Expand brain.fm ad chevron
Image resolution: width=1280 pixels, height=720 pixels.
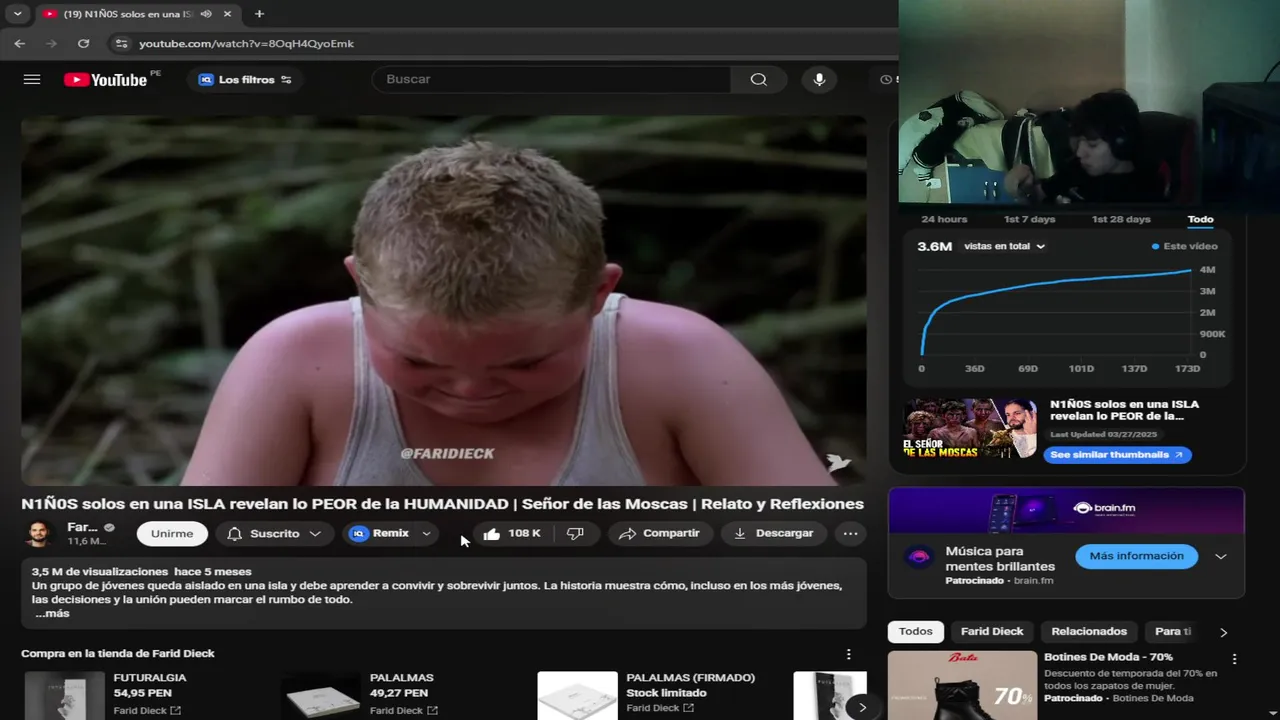click(1221, 557)
